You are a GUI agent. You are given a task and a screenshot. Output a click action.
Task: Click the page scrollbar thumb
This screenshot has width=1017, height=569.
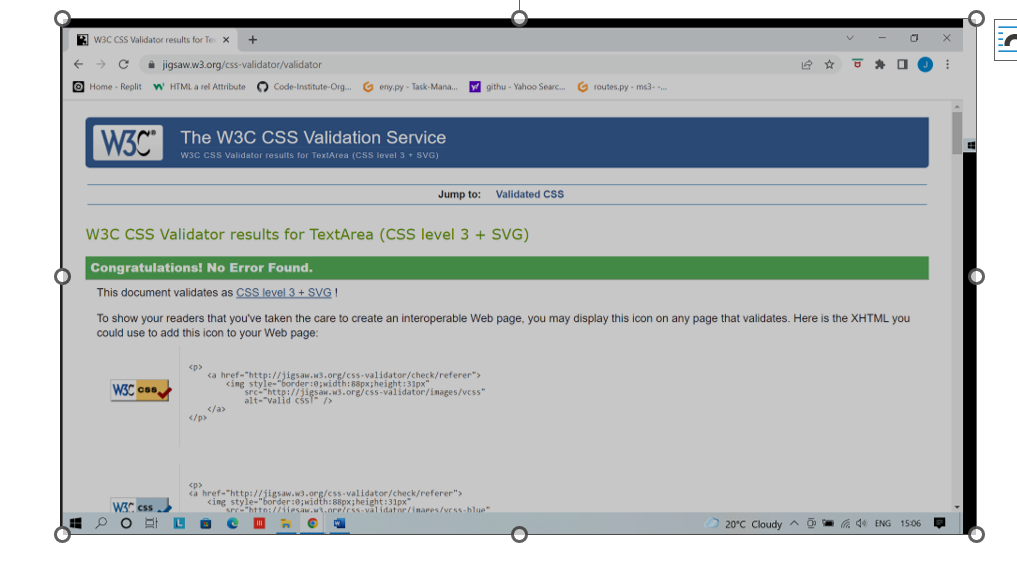(957, 132)
